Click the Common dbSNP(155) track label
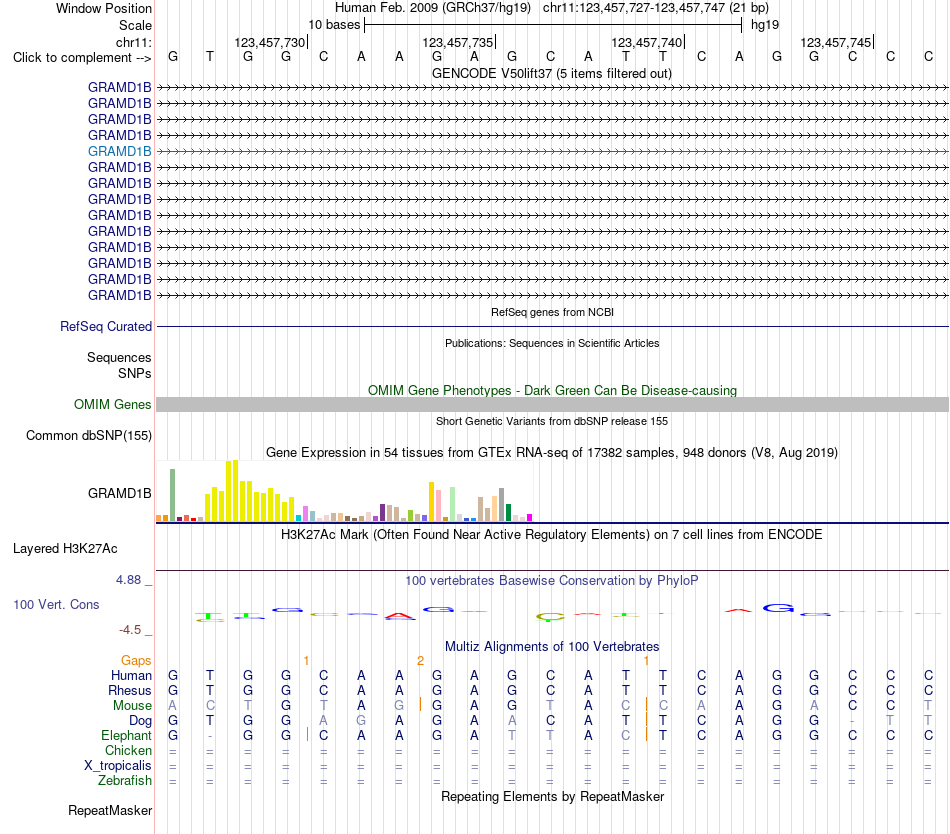950x834 pixels. coord(88,435)
